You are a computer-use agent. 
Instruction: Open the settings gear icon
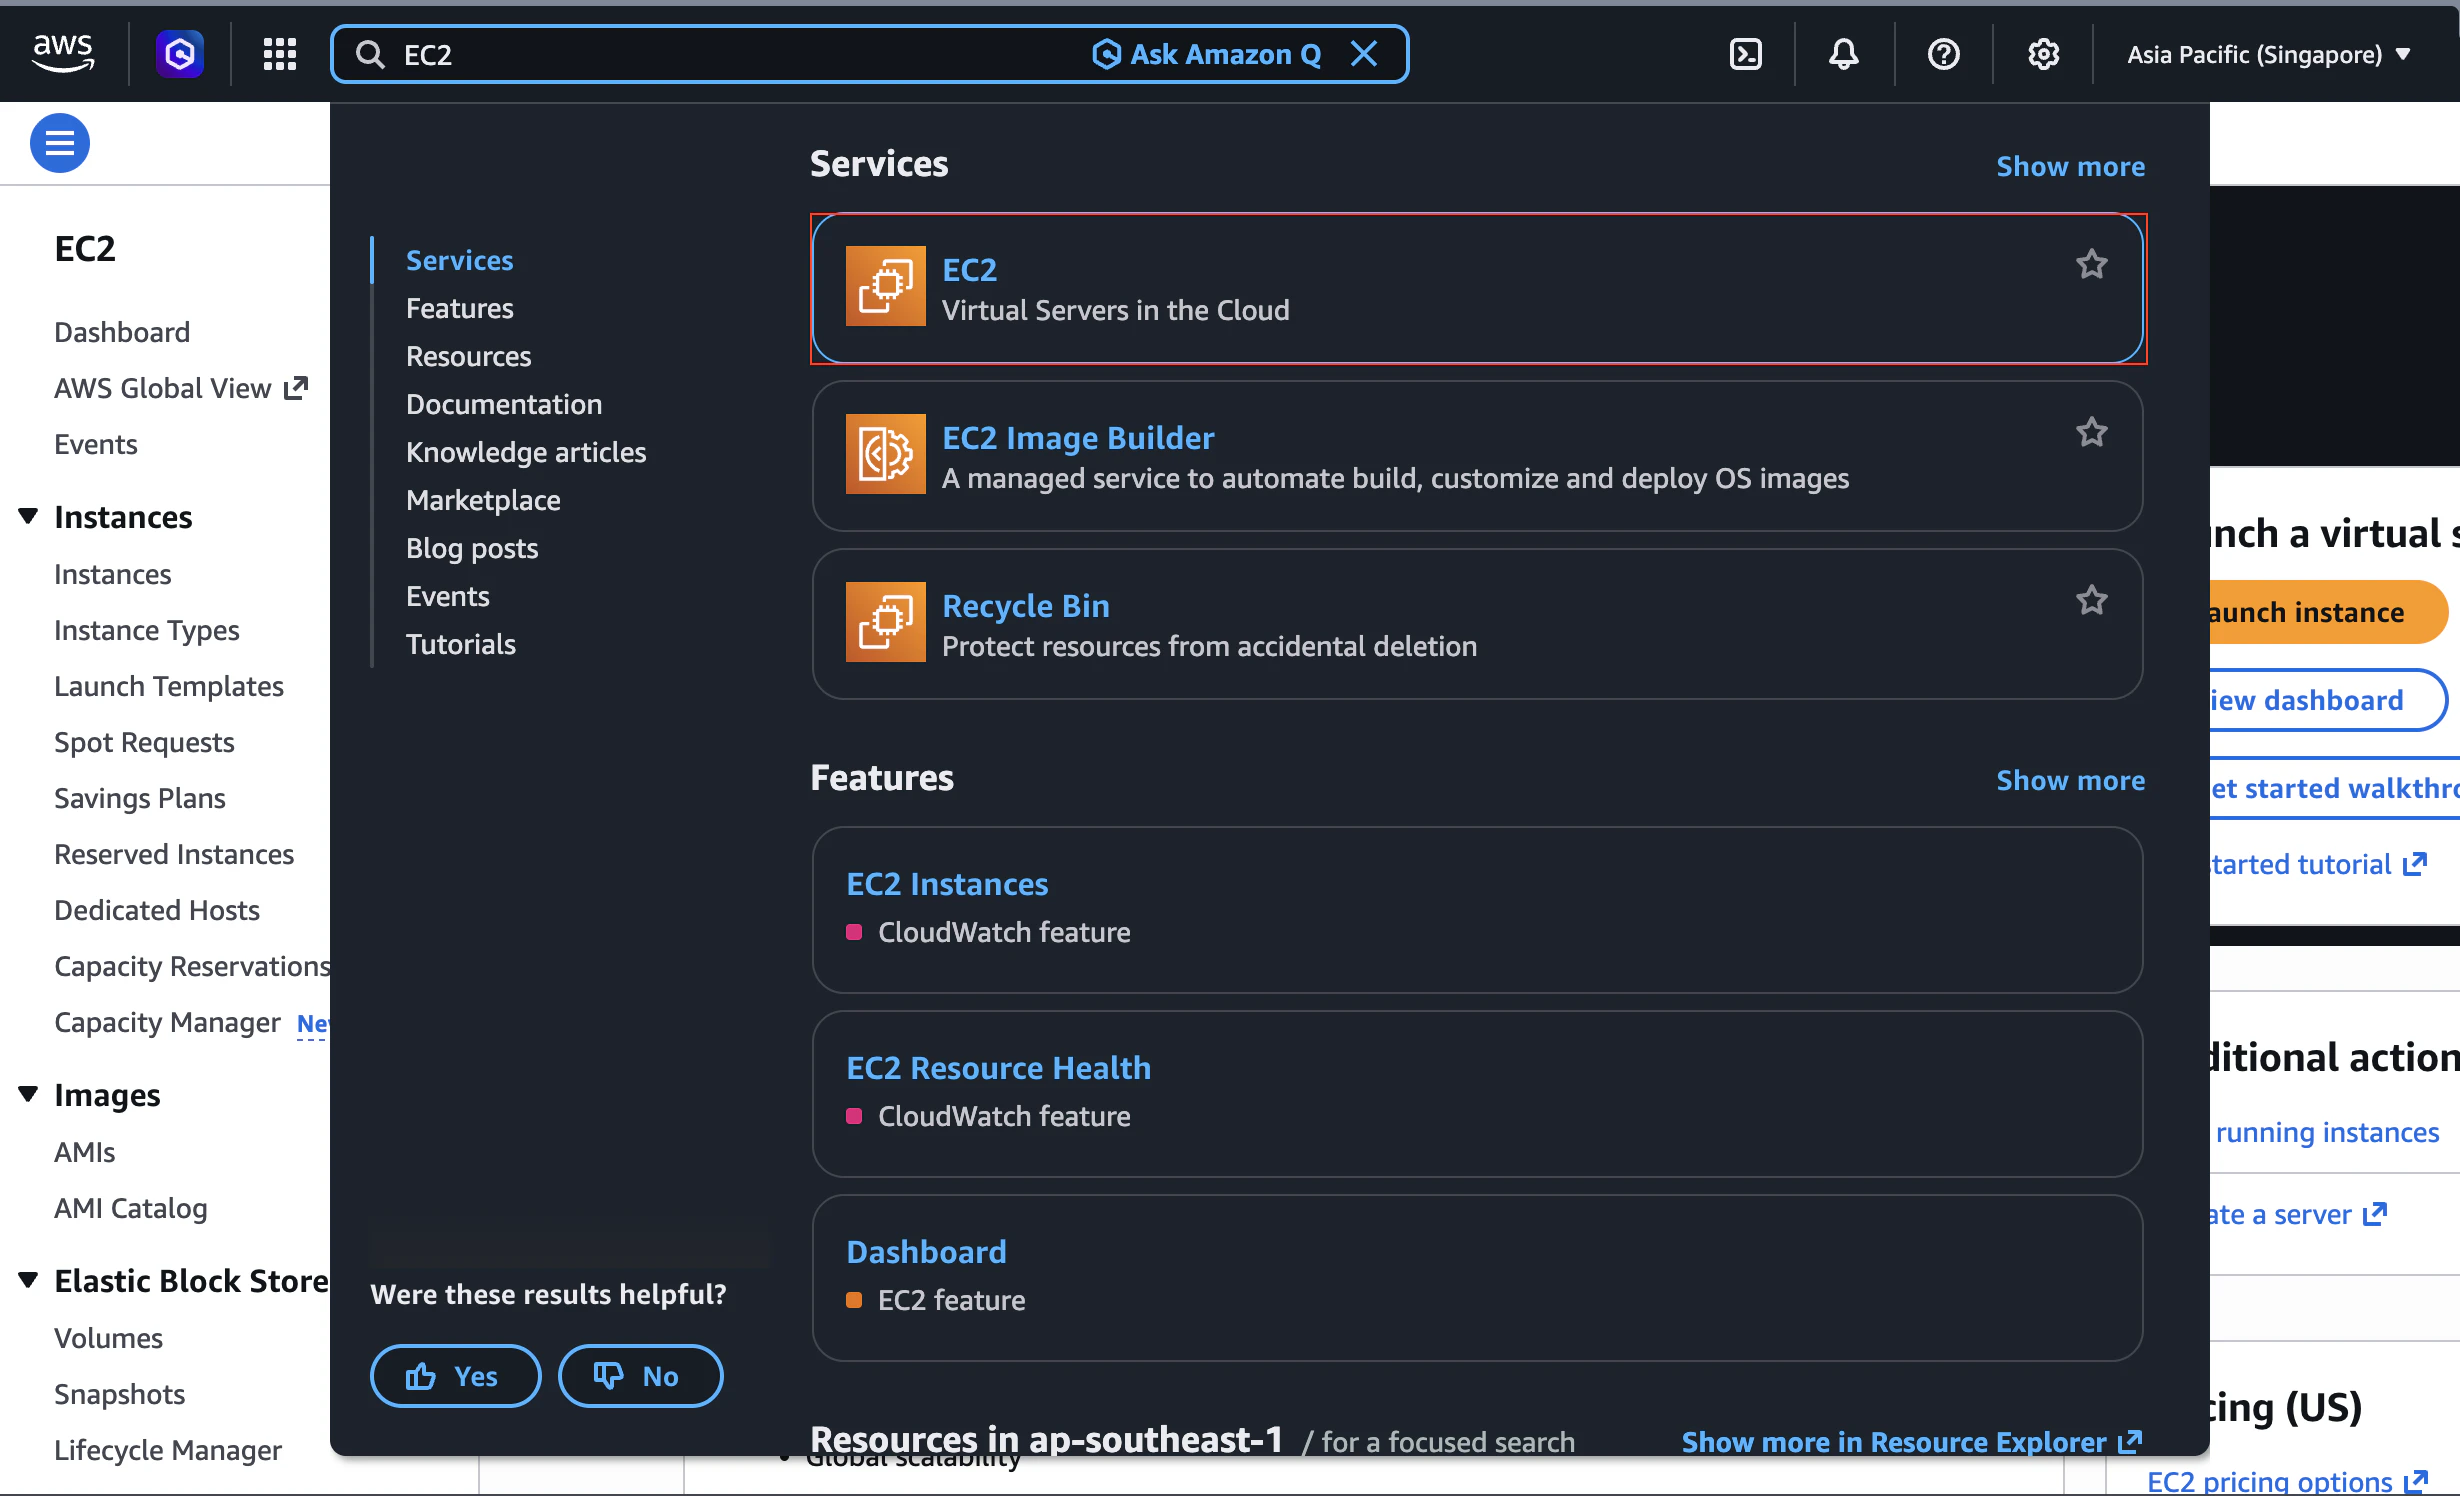pos(2043,54)
